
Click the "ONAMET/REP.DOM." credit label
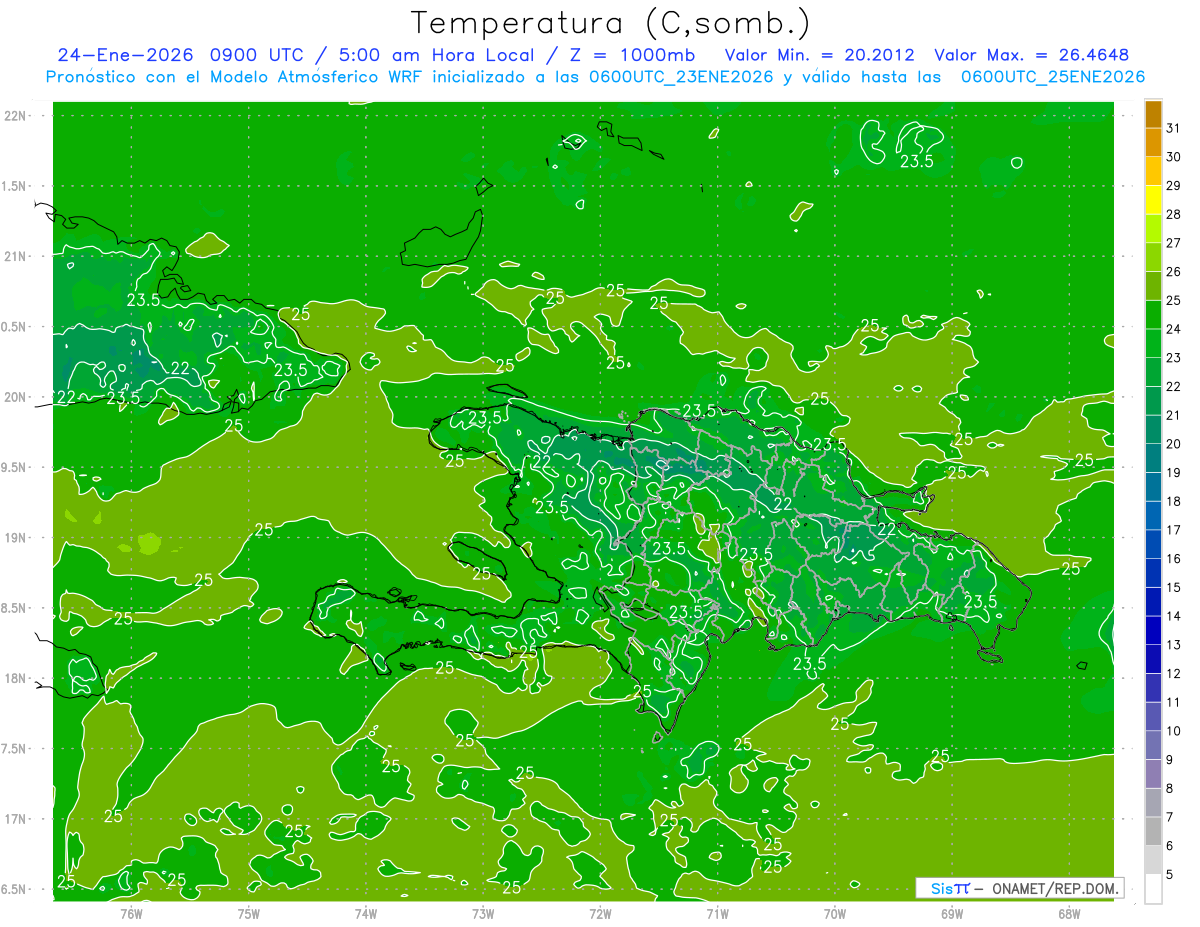coord(1055,888)
